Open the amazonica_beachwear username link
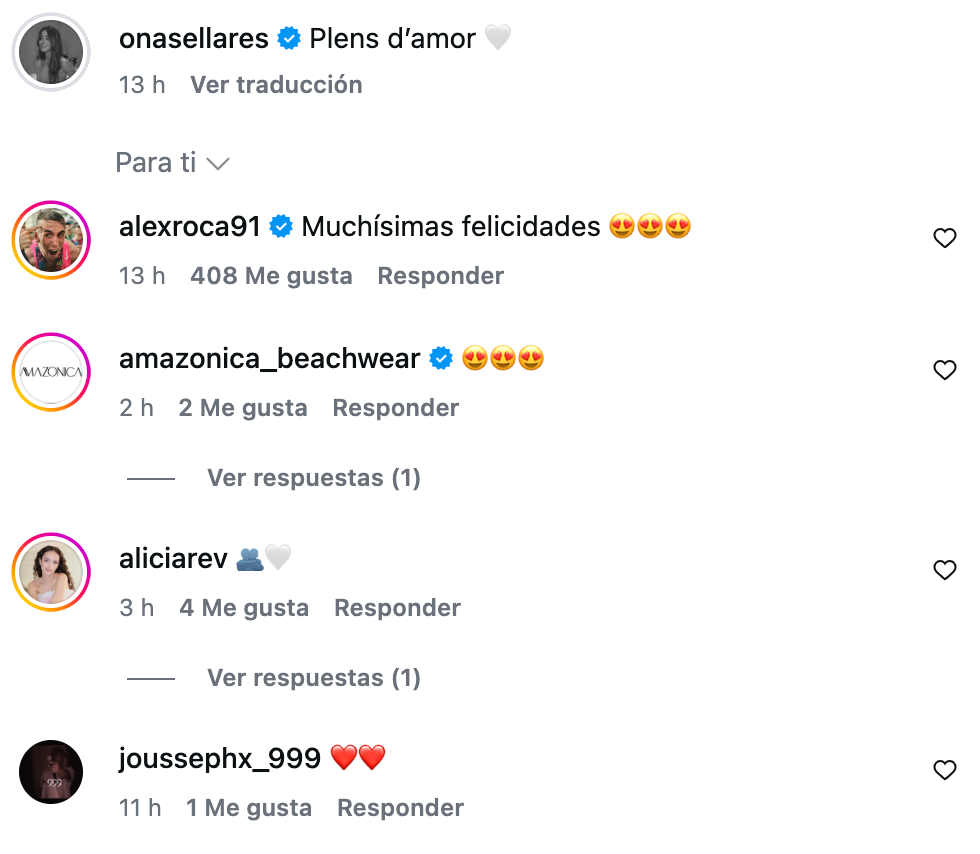Viewport: 980px width, 854px height. coord(269,359)
